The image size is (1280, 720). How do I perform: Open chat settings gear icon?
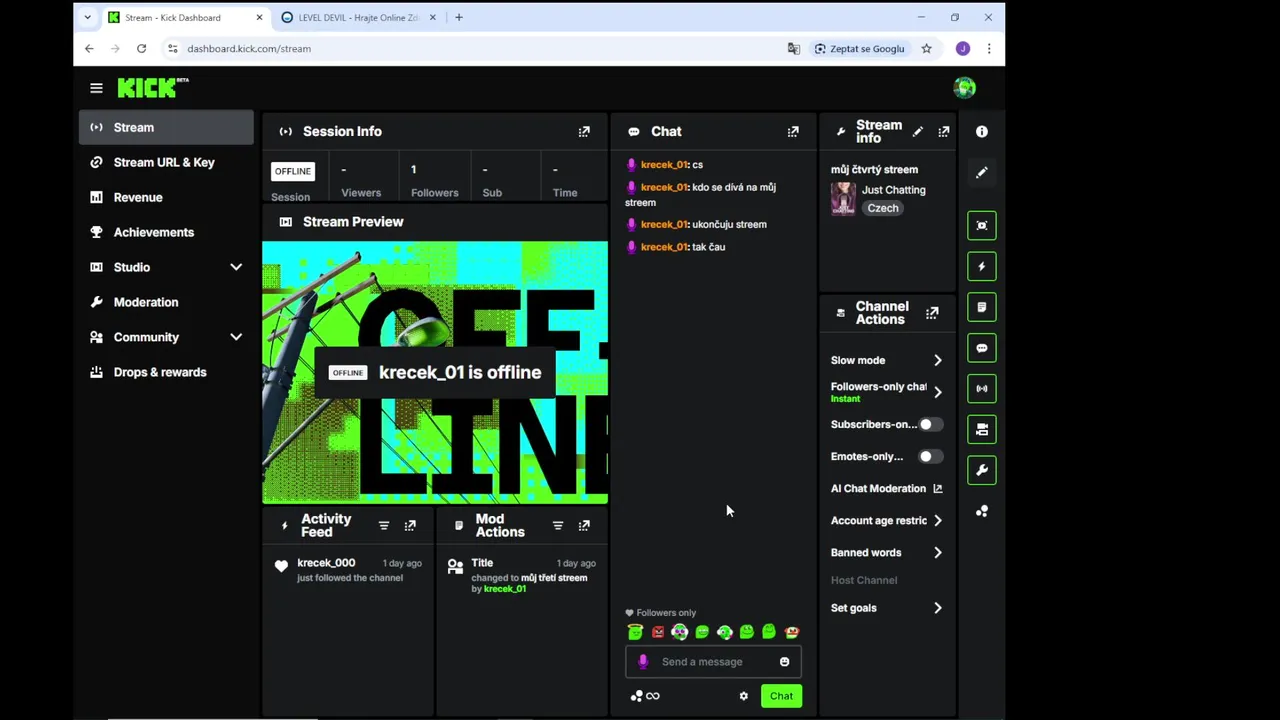(x=744, y=696)
